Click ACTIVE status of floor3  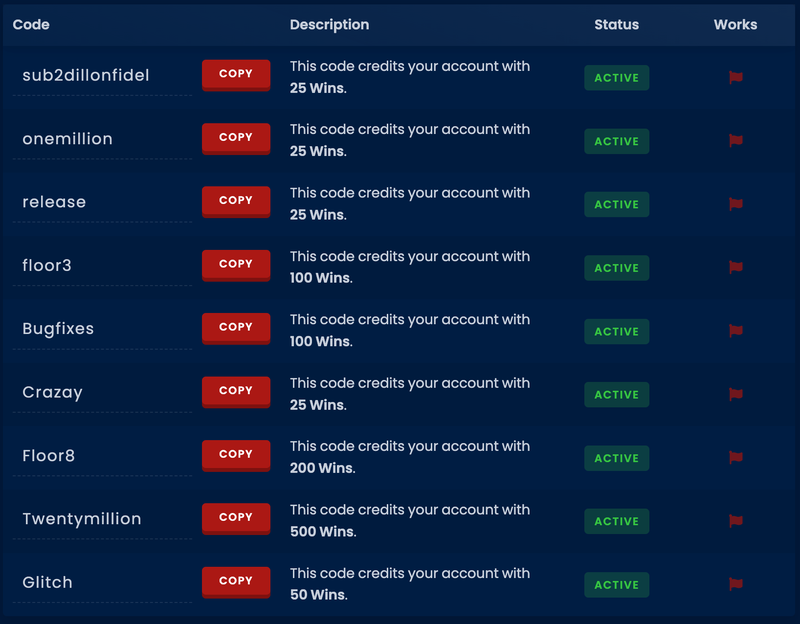click(x=616, y=268)
